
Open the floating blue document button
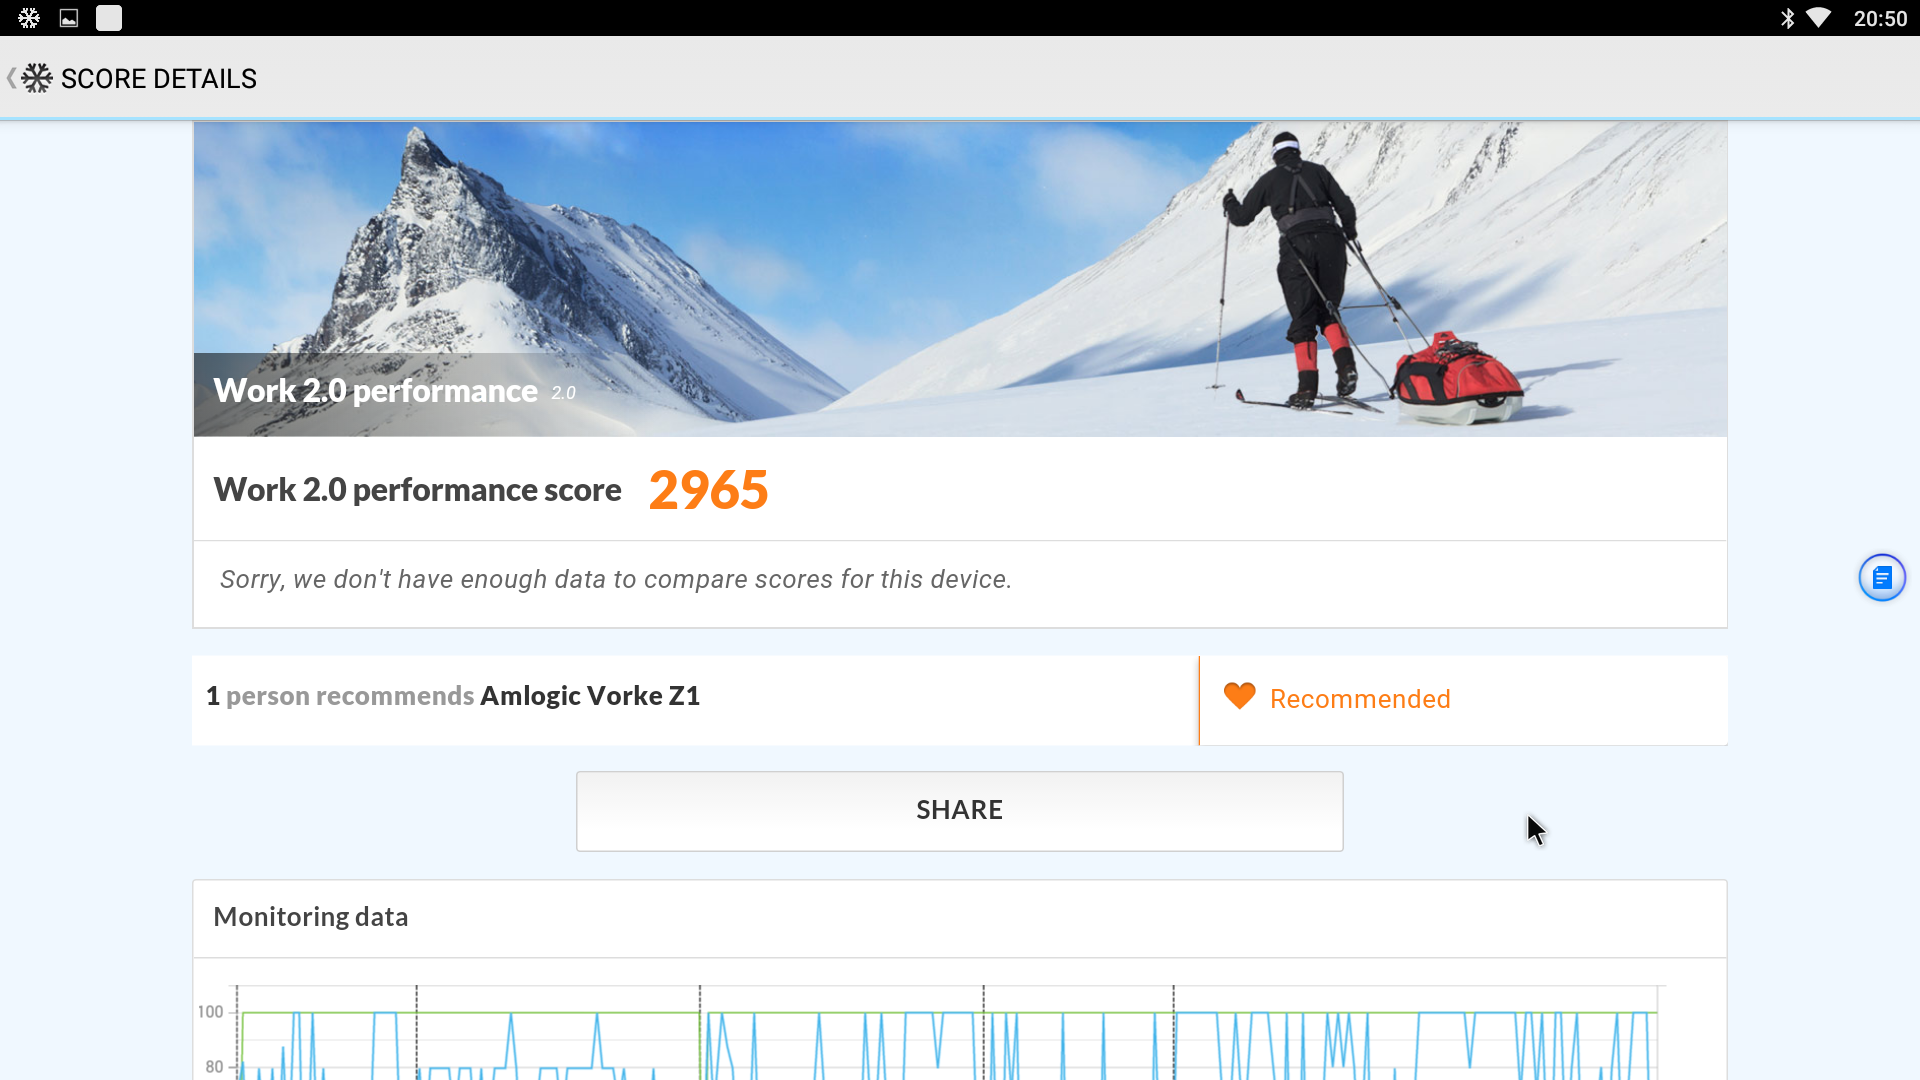tap(1881, 578)
